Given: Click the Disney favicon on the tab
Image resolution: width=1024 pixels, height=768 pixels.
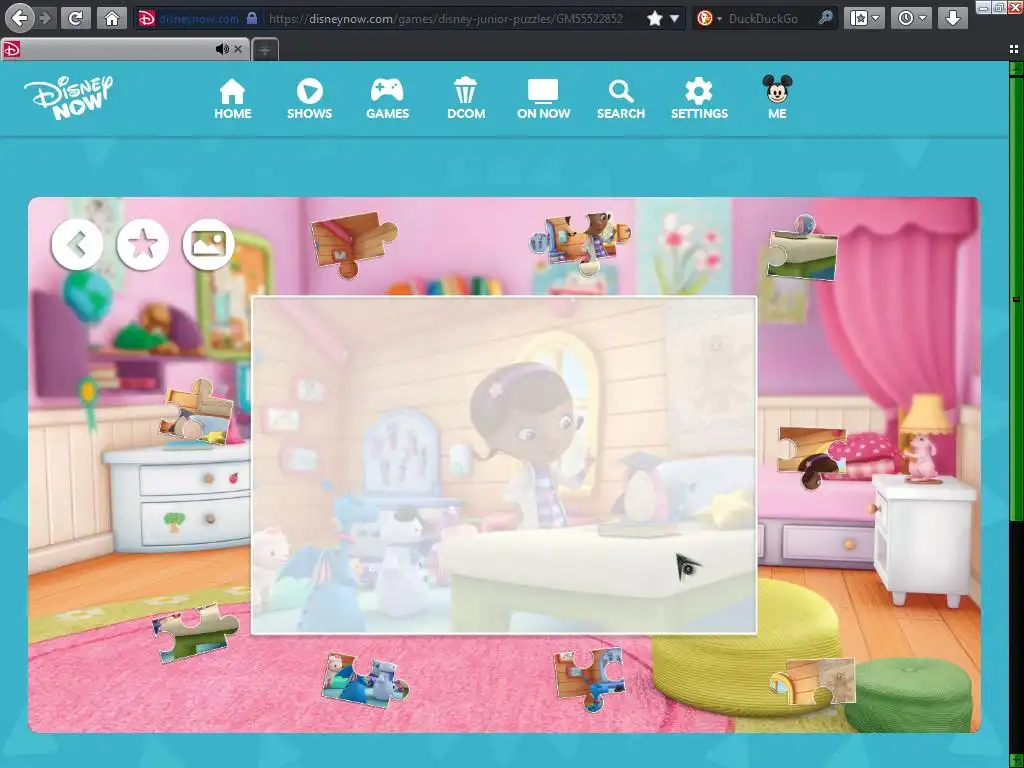Looking at the screenshot, I should pyautogui.click(x=12, y=49).
